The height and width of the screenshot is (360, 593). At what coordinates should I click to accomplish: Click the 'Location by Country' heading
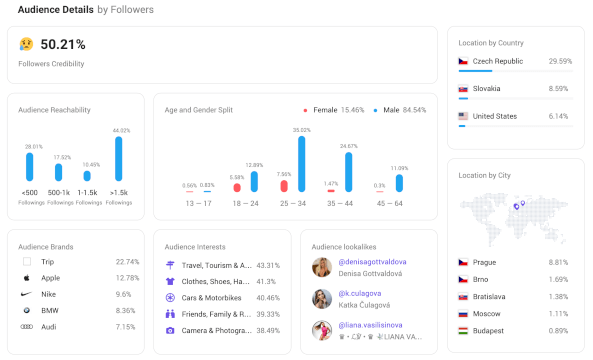[x=491, y=43]
